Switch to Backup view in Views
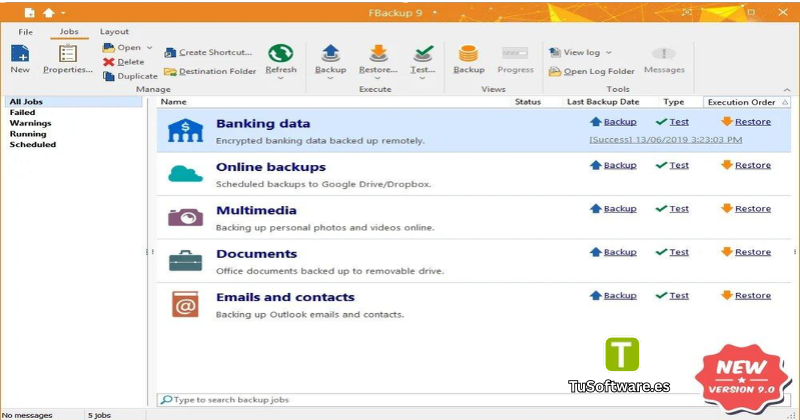This screenshot has width=800, height=420. pyautogui.click(x=468, y=59)
